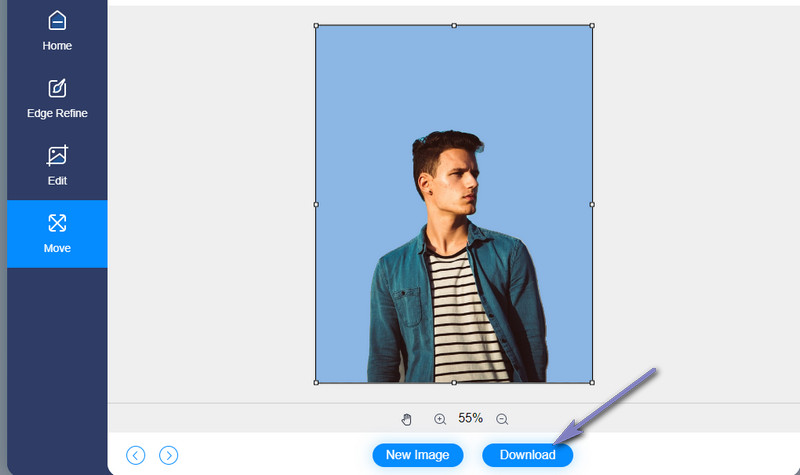
Task: Select the Move tool in sidebar
Action: [x=57, y=233]
